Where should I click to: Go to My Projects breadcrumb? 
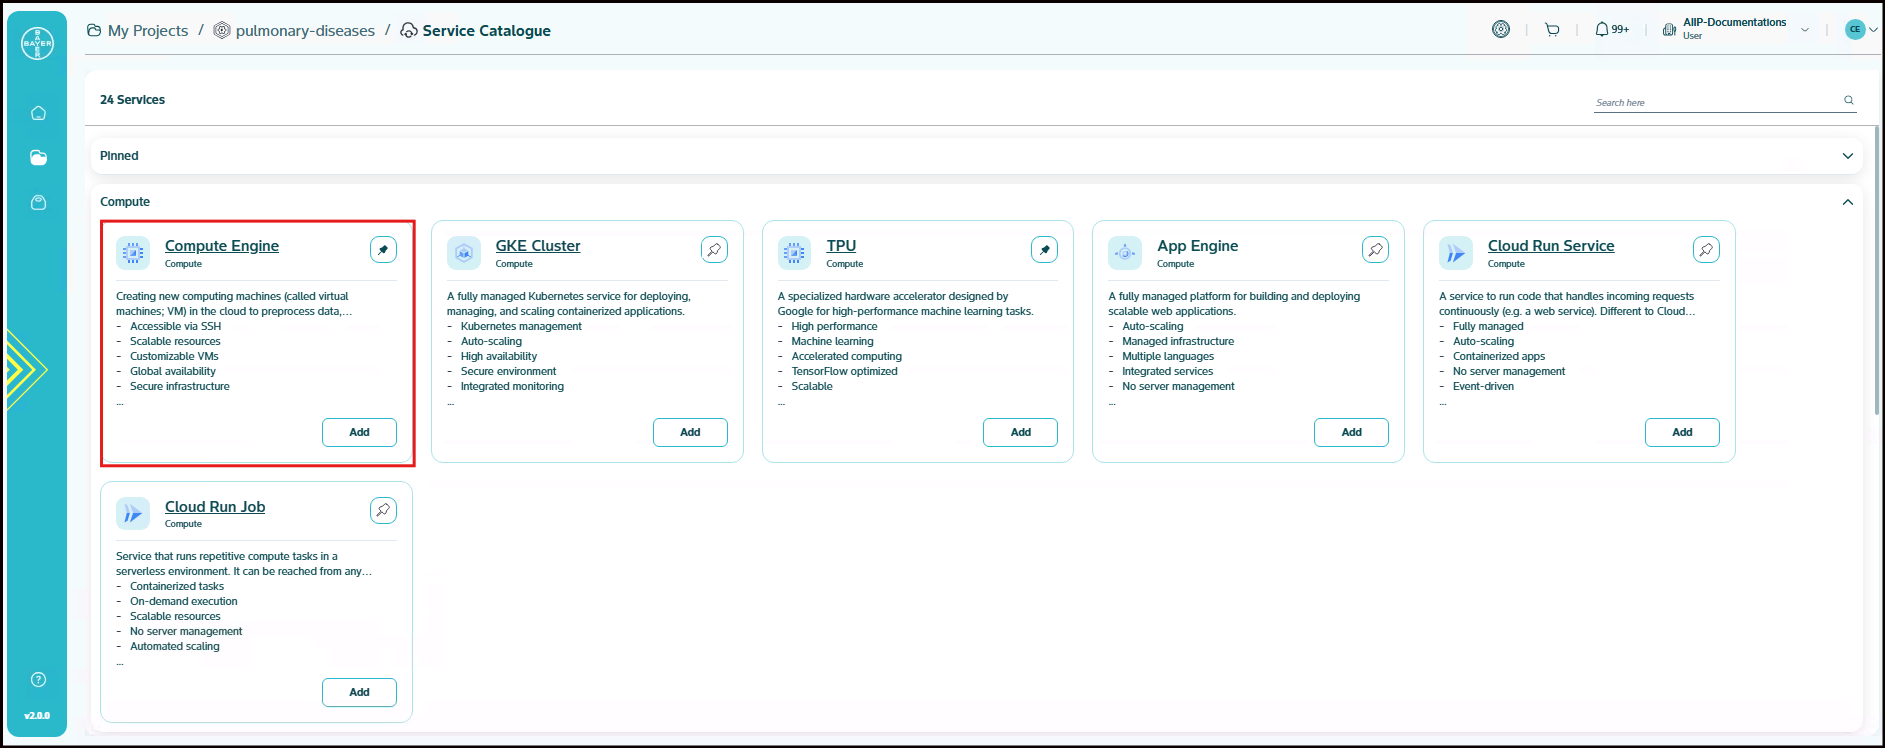coord(147,31)
